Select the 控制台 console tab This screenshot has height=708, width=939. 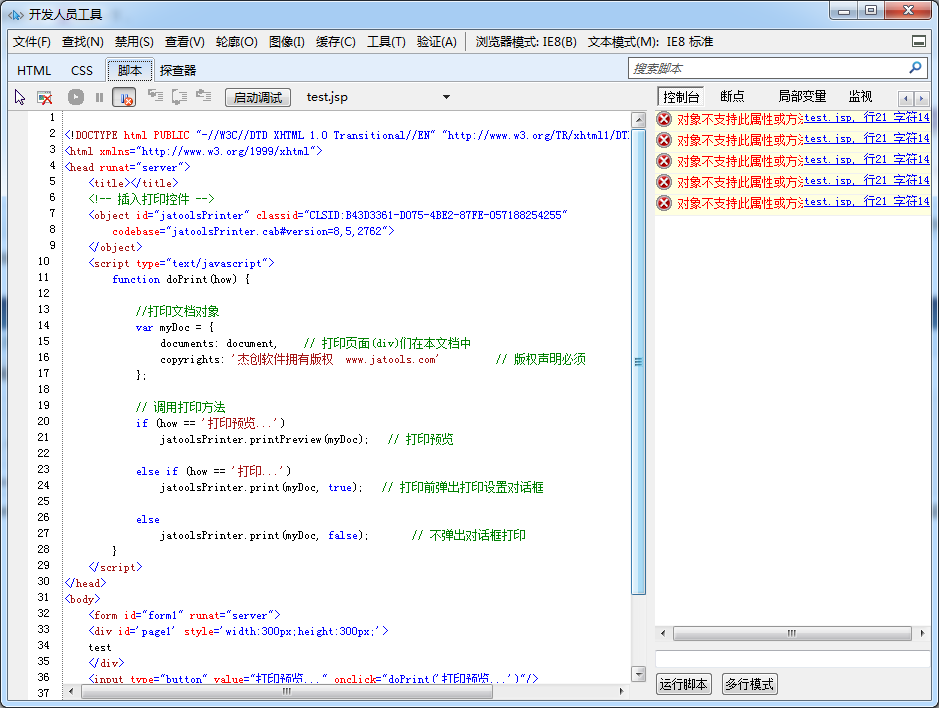(681, 97)
